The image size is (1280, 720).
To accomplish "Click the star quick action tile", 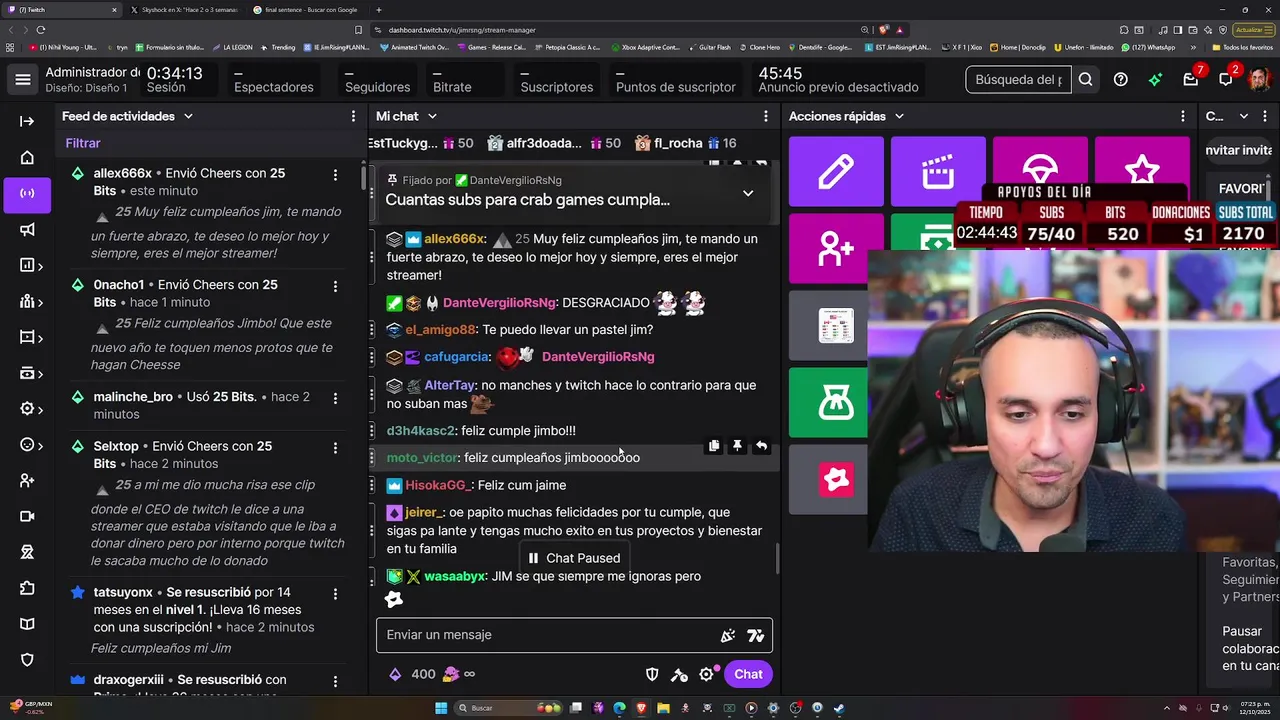I will coord(1142,167).
